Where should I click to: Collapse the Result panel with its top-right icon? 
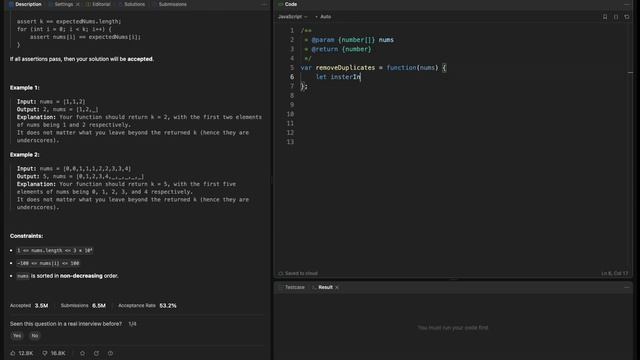tap(627, 287)
